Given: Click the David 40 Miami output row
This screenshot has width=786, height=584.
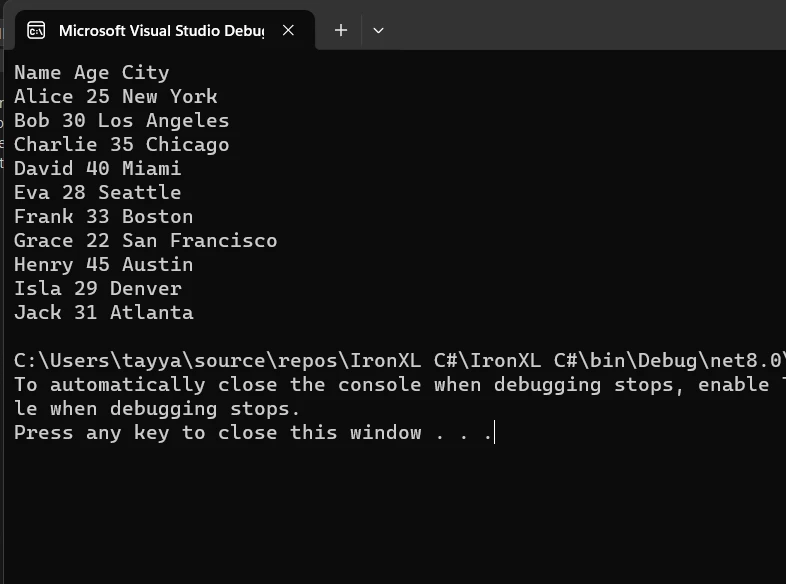Looking at the screenshot, I should [98, 169].
